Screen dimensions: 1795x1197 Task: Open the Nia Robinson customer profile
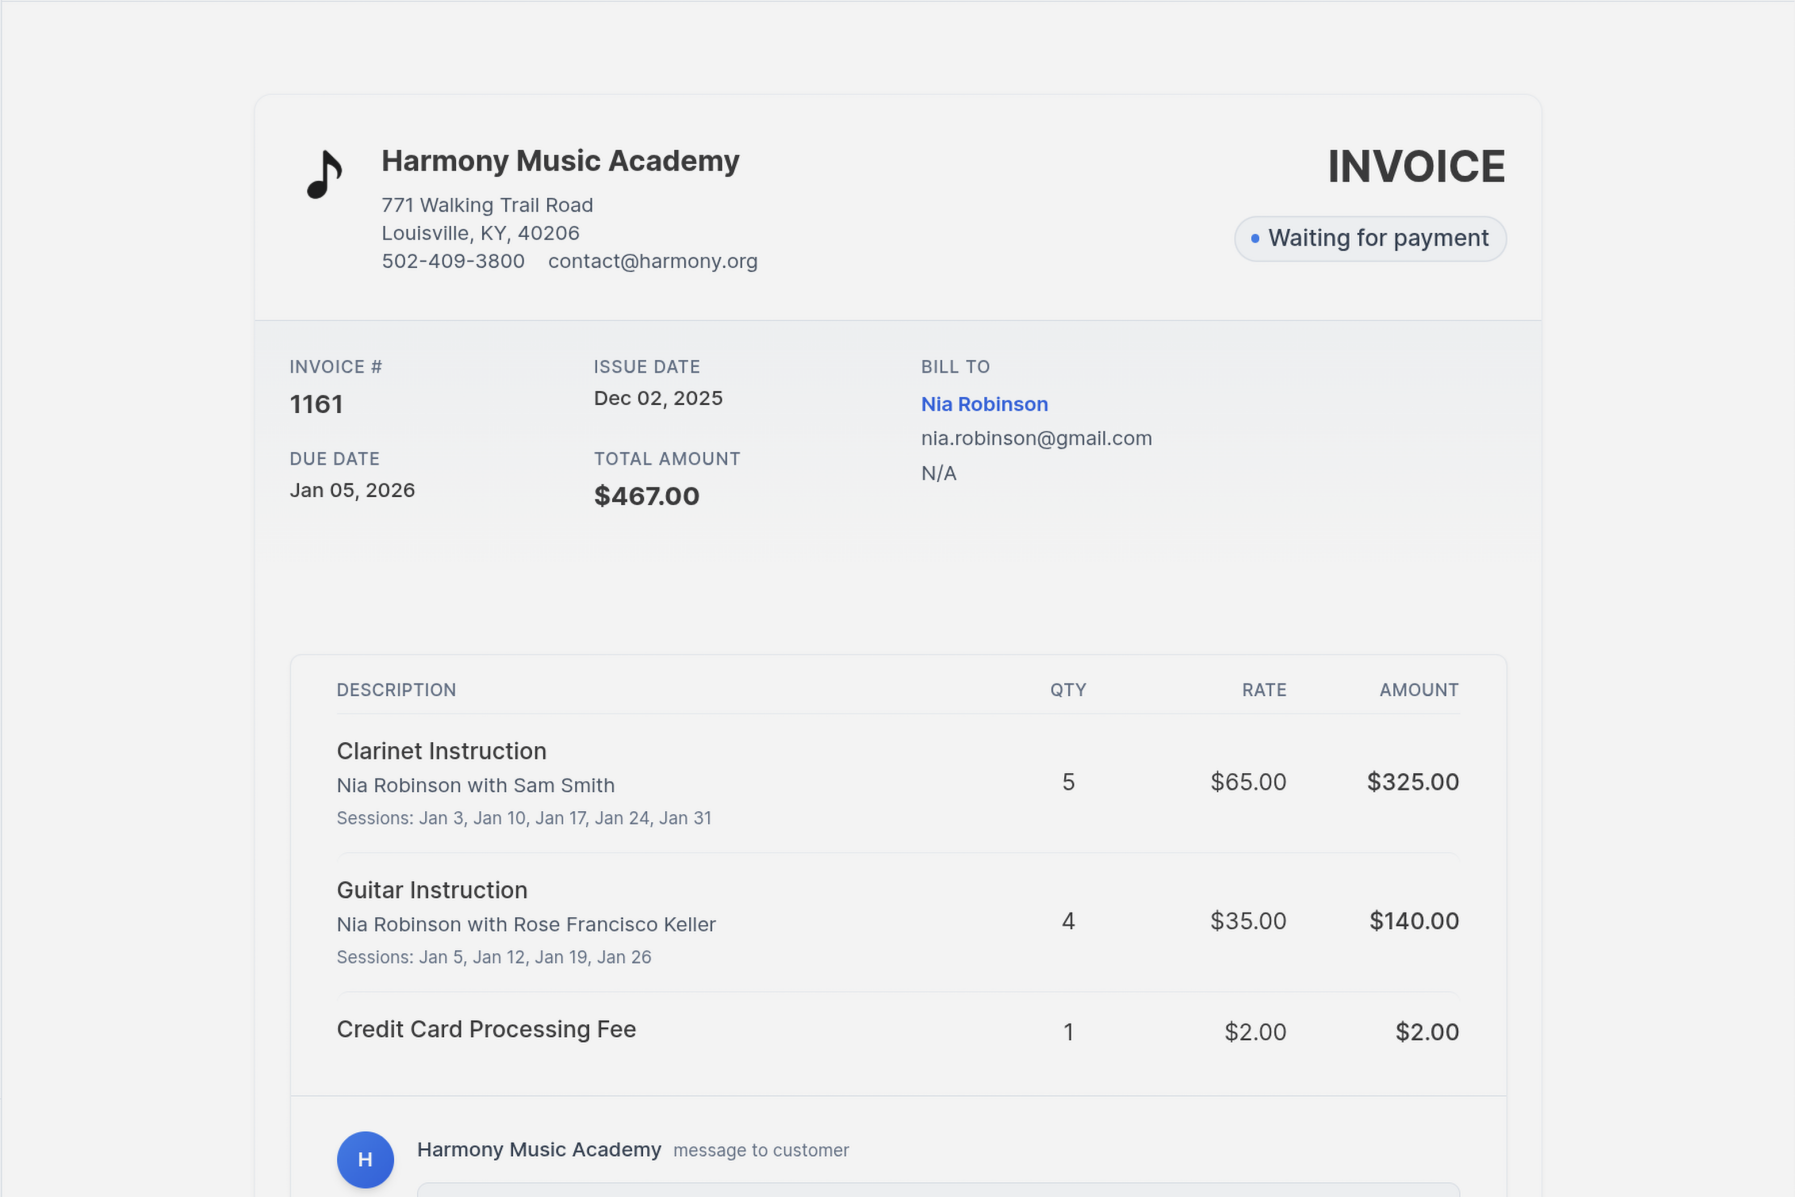click(x=984, y=404)
